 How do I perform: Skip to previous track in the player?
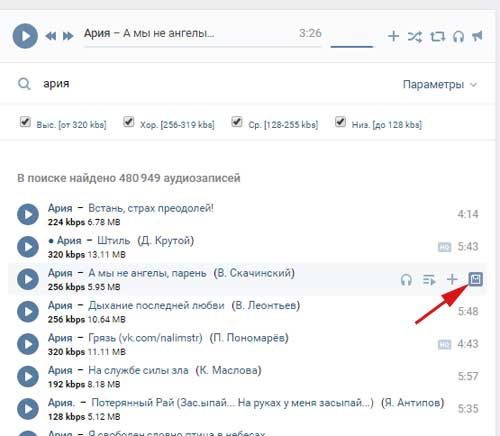pos(51,36)
